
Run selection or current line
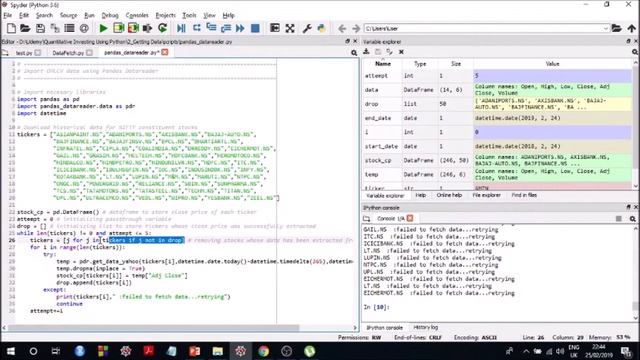pos(147,28)
